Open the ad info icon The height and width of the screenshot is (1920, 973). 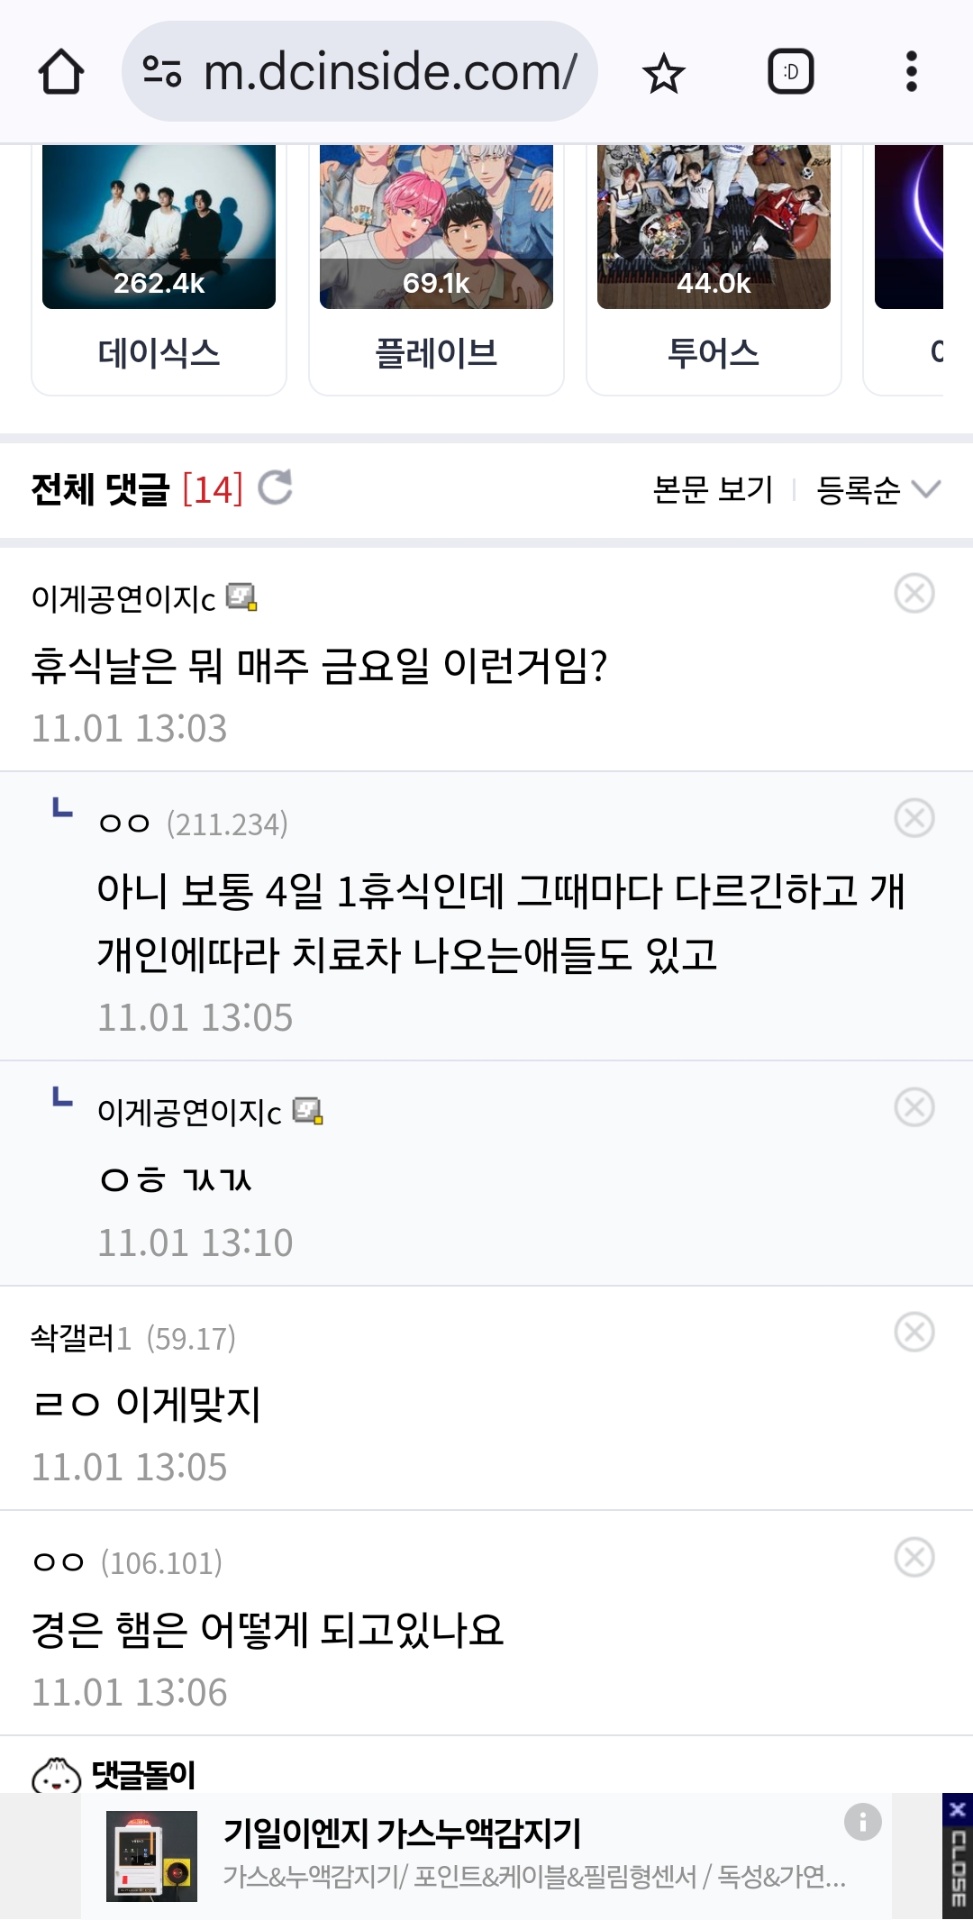coord(862,1821)
